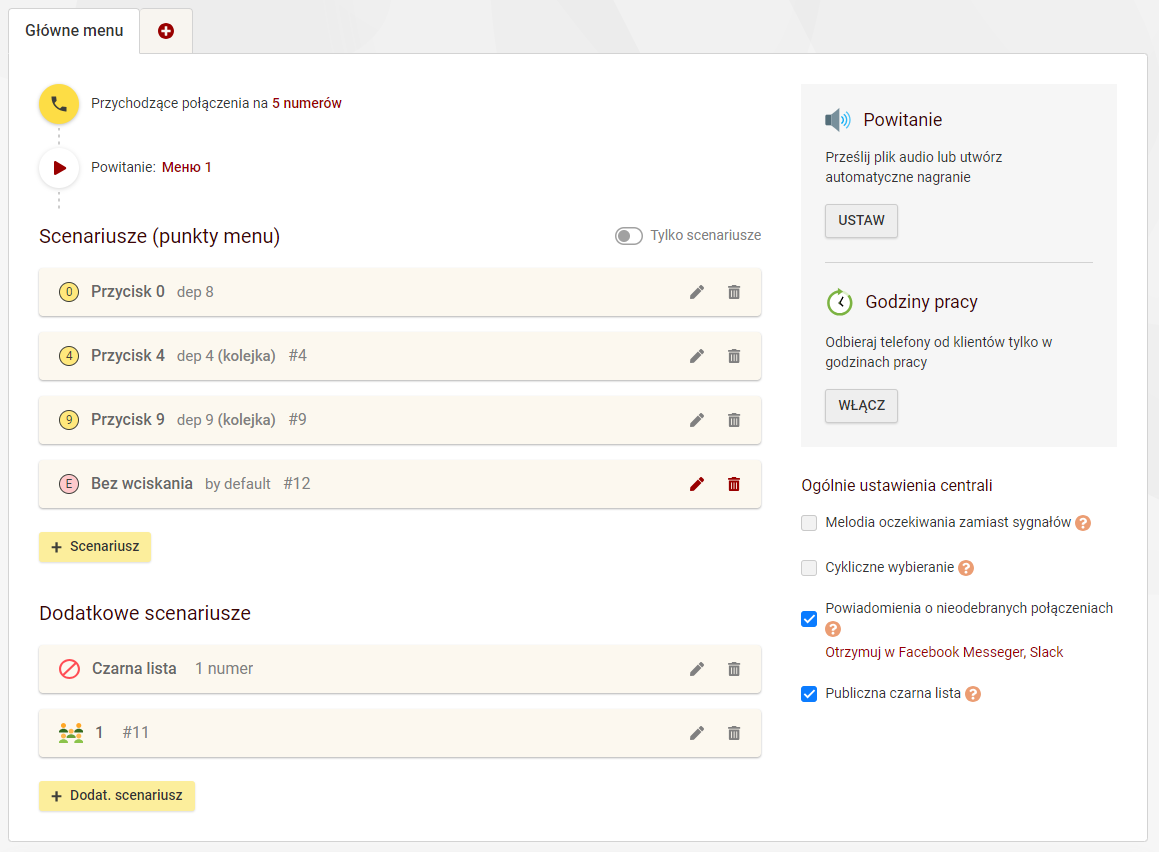Select the Czarna lista row
Image resolution: width=1159 pixels, height=852 pixels.
tap(400, 669)
